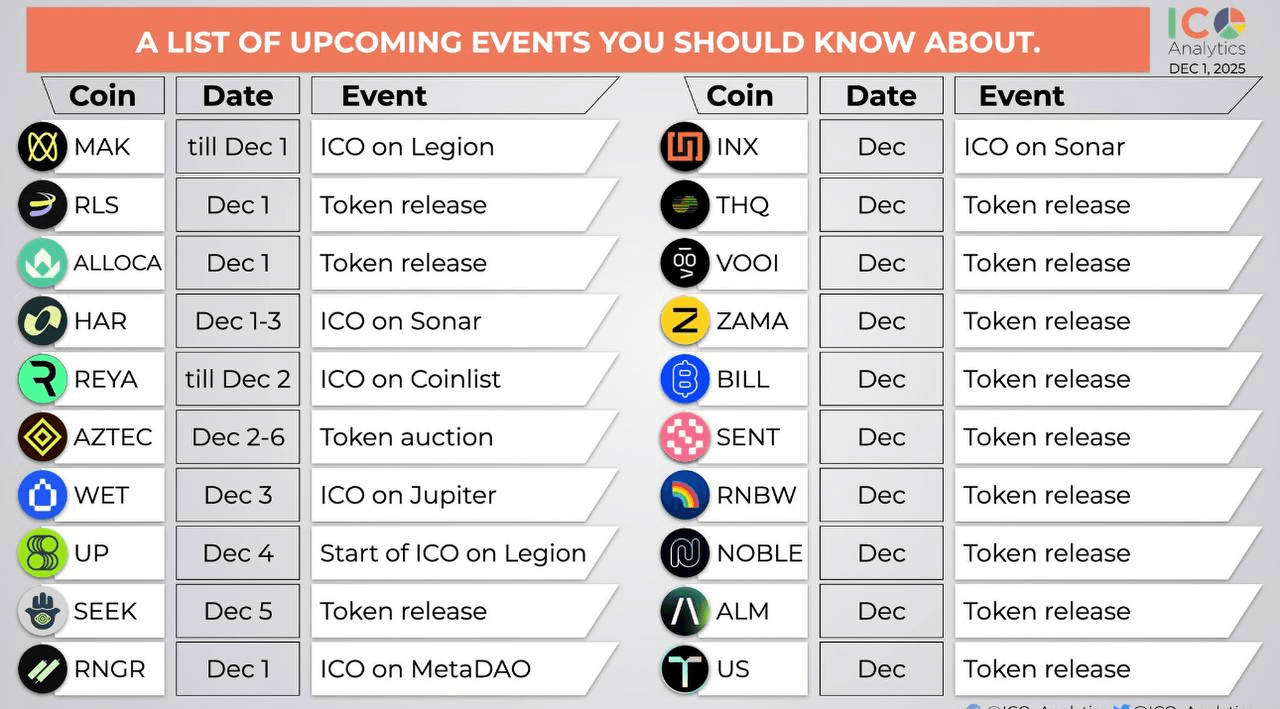The height and width of the screenshot is (709, 1280).
Task: Click the right Event column header
Action: [x=1021, y=96]
